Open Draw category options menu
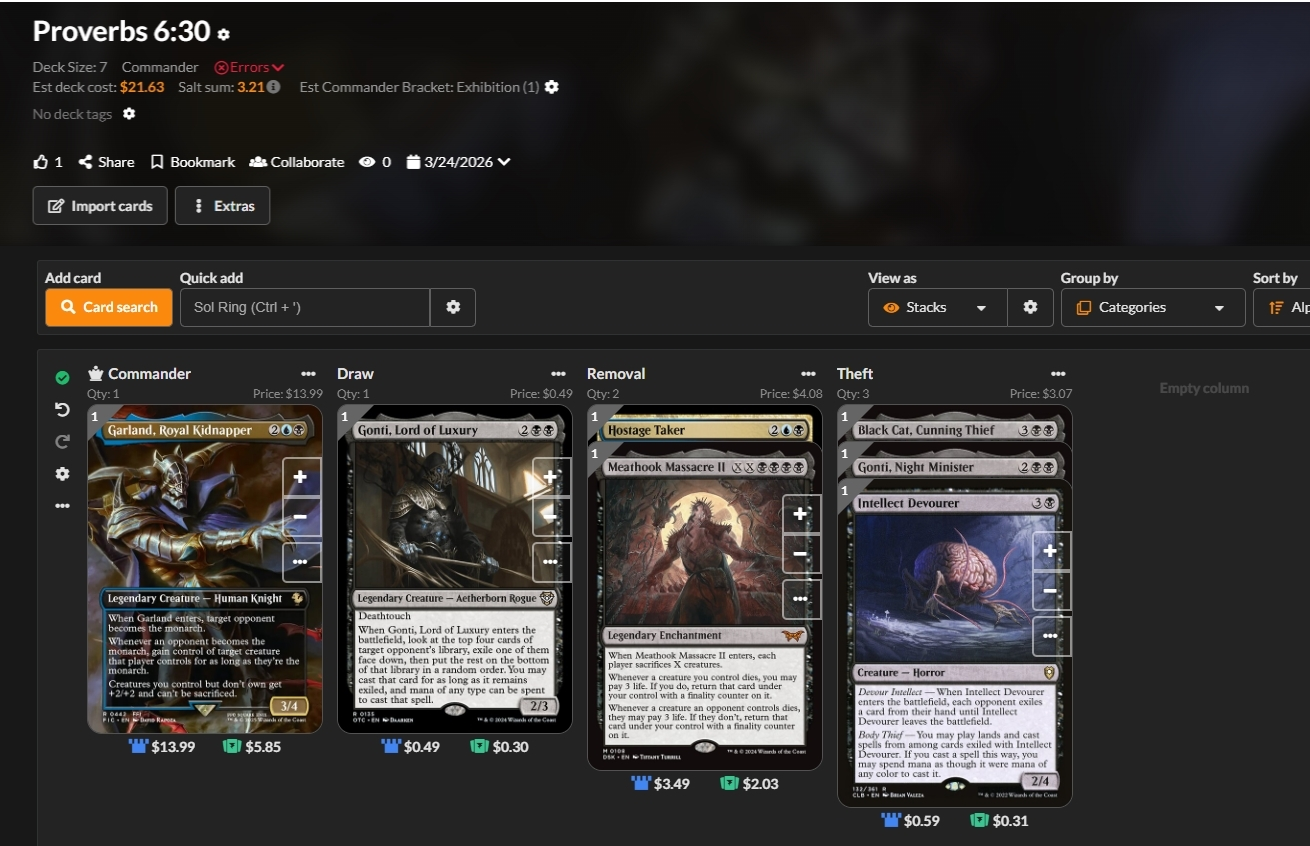The image size is (1310, 846). pos(558,374)
